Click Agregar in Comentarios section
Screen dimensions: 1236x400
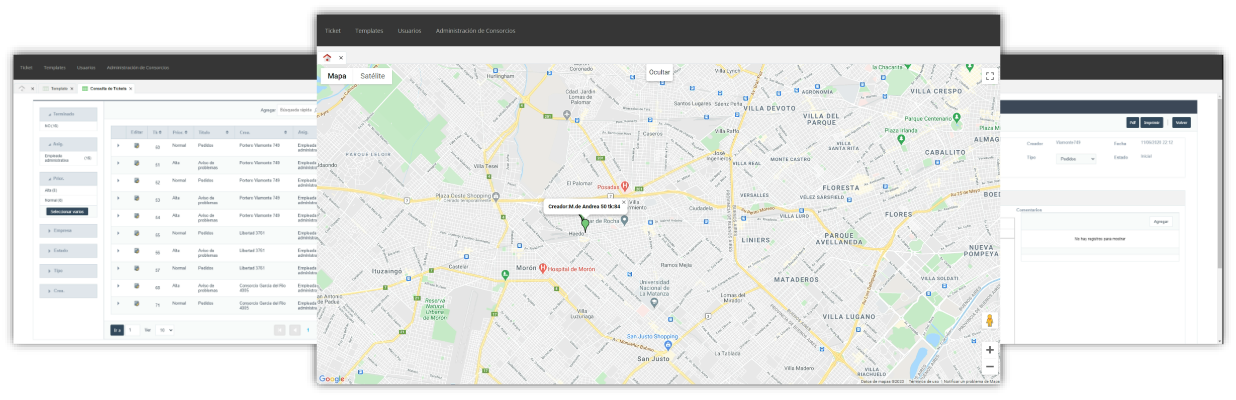(x=1161, y=221)
